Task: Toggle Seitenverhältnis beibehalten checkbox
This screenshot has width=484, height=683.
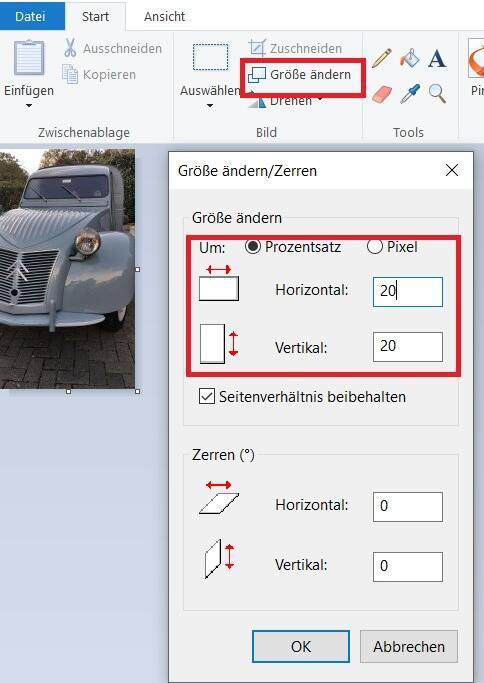Action: click(x=207, y=396)
